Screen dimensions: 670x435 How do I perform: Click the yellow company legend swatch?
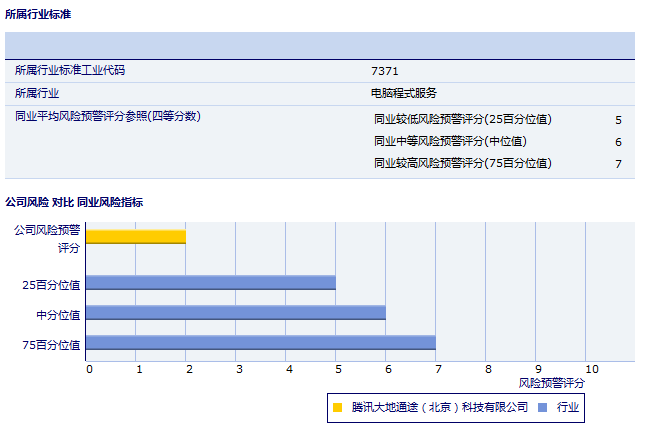click(337, 408)
